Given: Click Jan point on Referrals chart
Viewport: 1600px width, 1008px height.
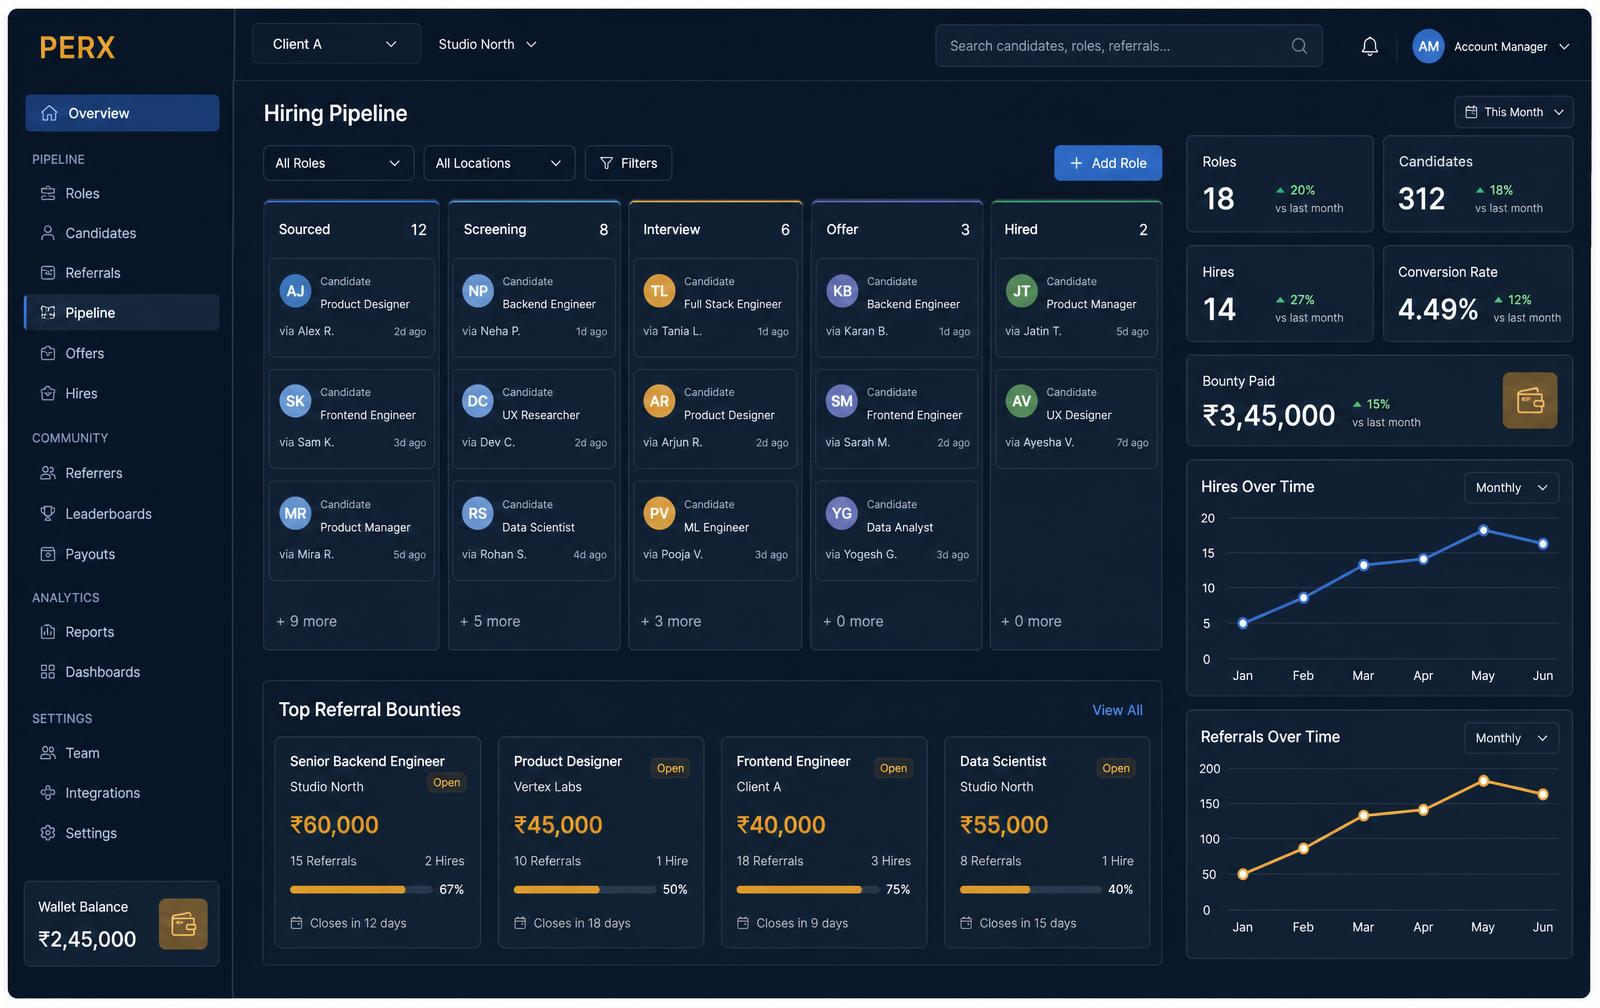Looking at the screenshot, I should (1243, 874).
